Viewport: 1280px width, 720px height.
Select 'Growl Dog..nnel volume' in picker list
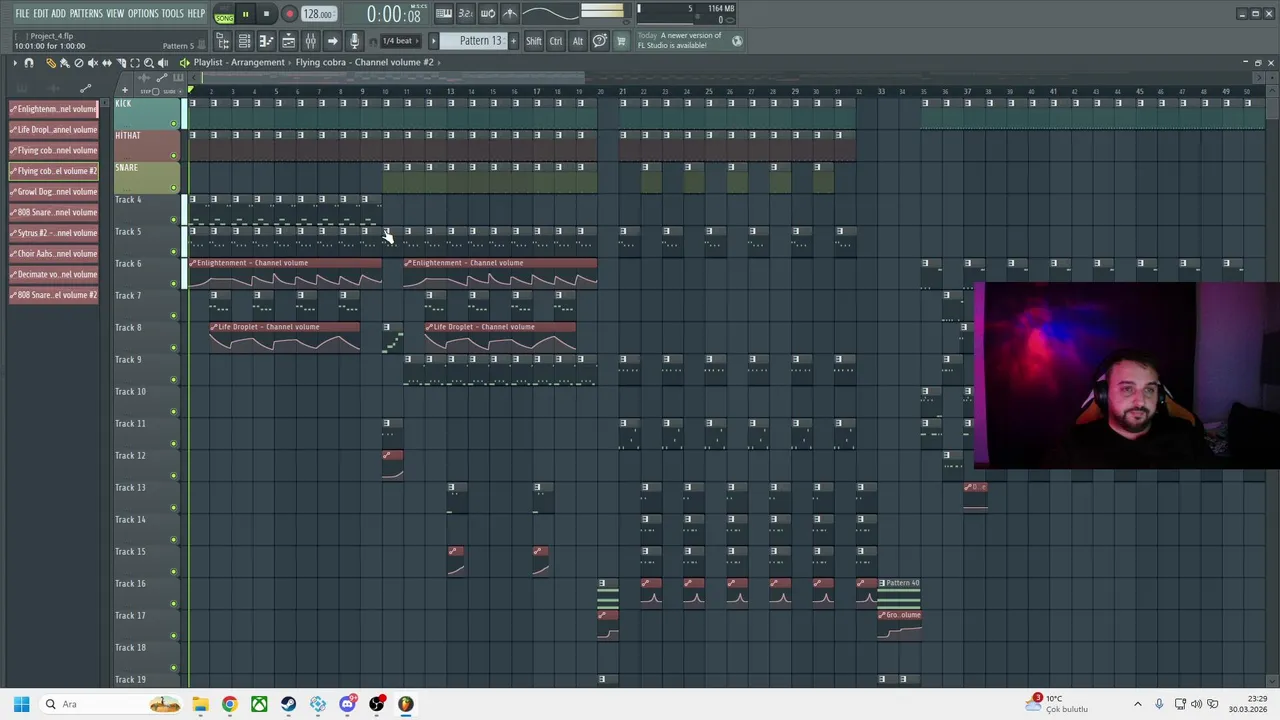[x=54, y=191]
